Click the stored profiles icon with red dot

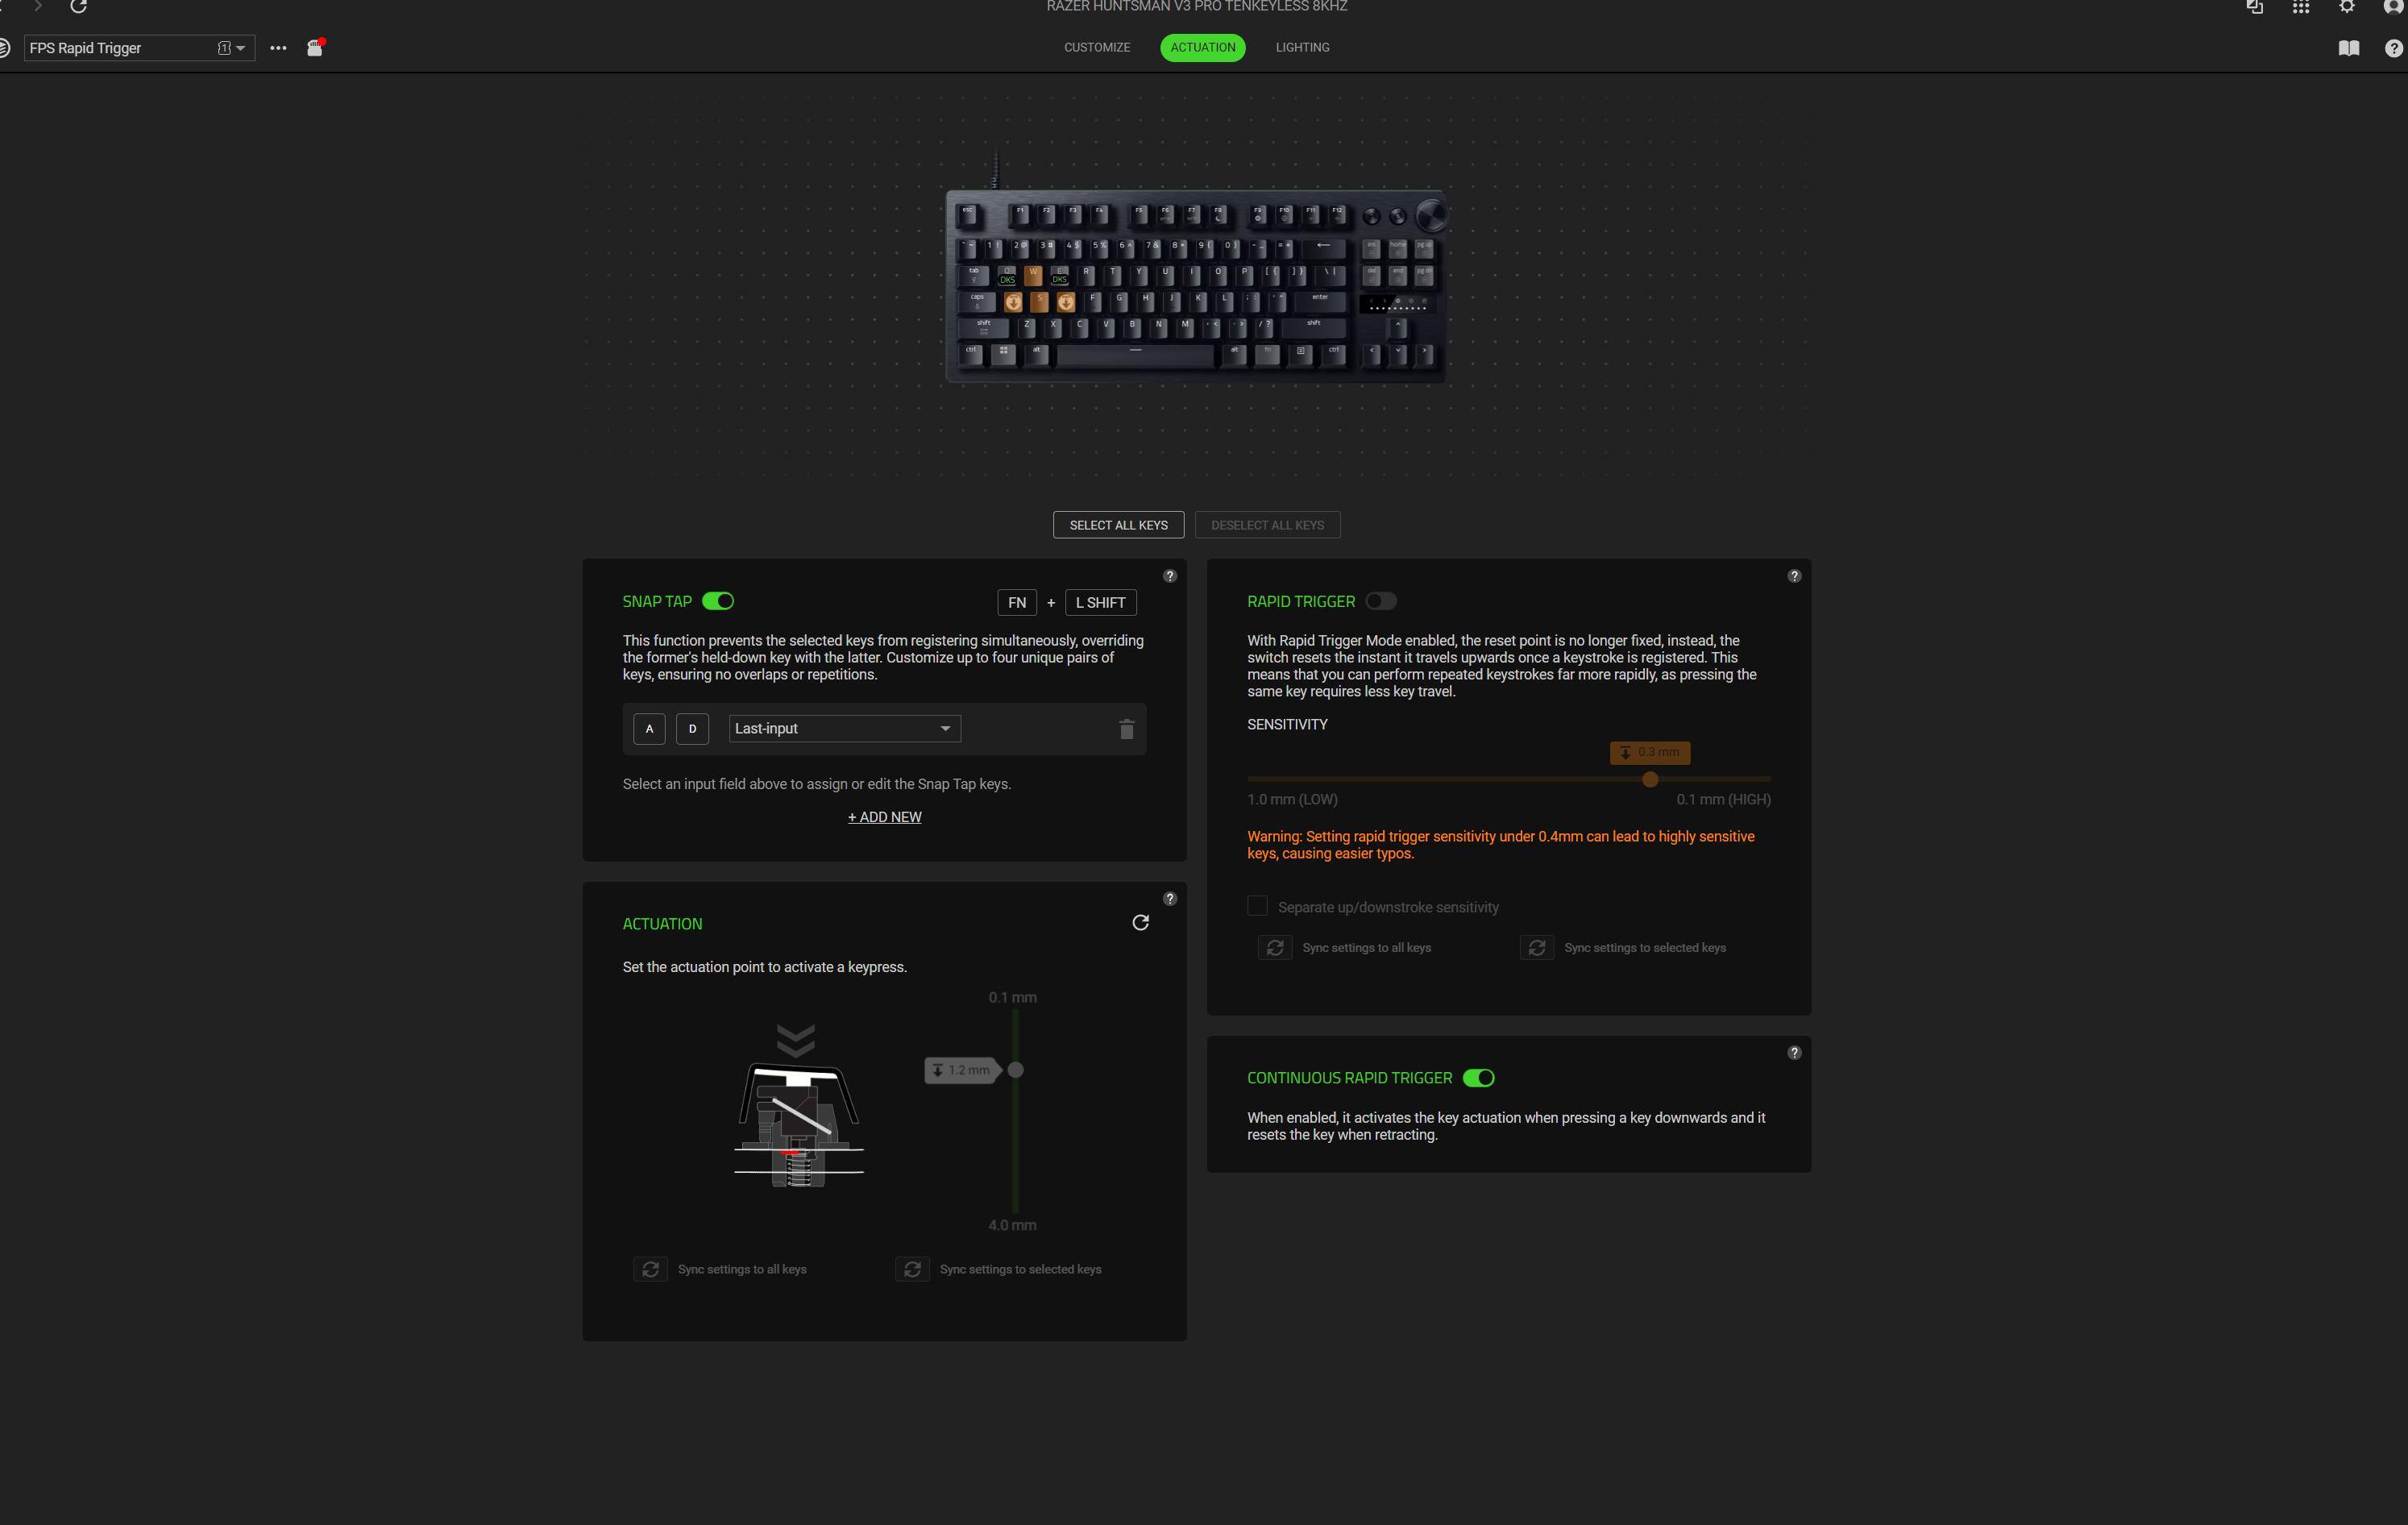[316, 47]
